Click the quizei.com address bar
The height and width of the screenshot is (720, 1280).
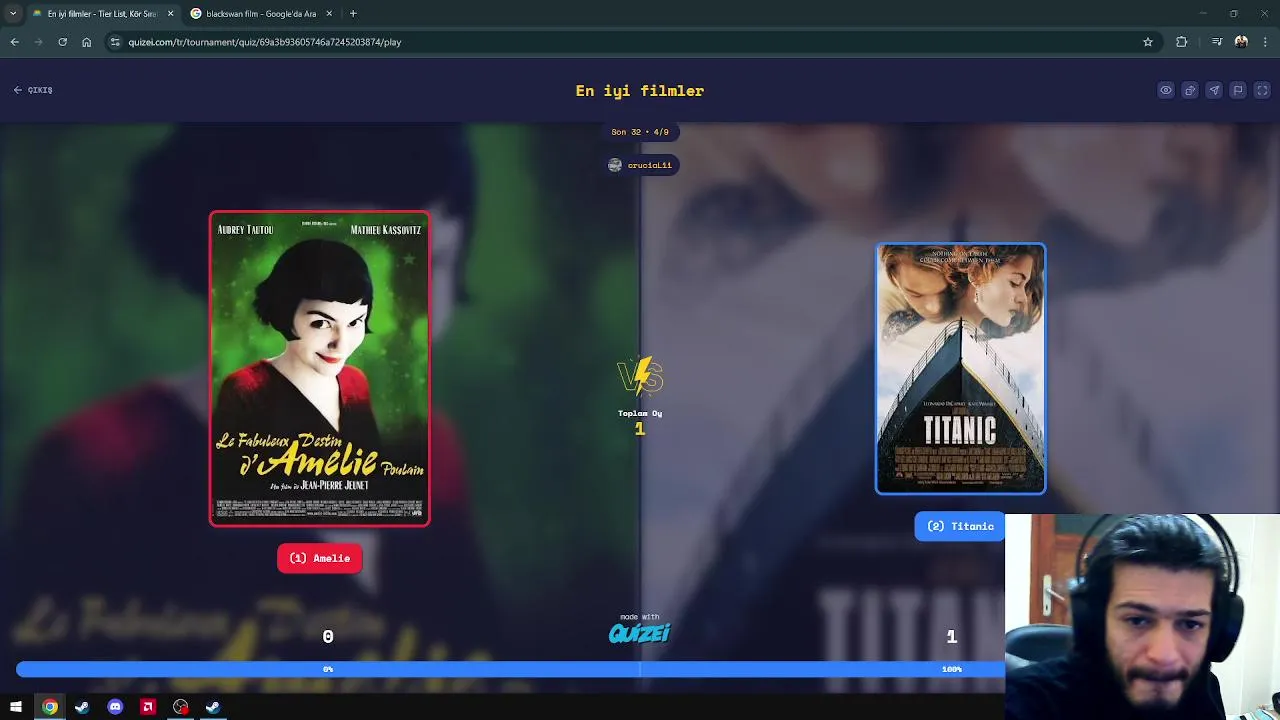(x=634, y=42)
